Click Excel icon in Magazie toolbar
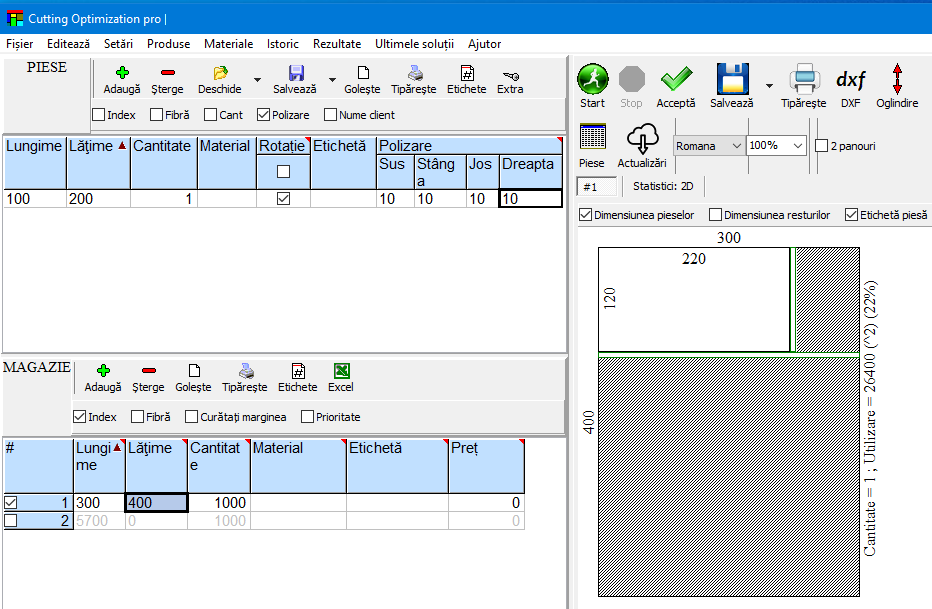The width and height of the screenshot is (932, 609). click(x=341, y=371)
